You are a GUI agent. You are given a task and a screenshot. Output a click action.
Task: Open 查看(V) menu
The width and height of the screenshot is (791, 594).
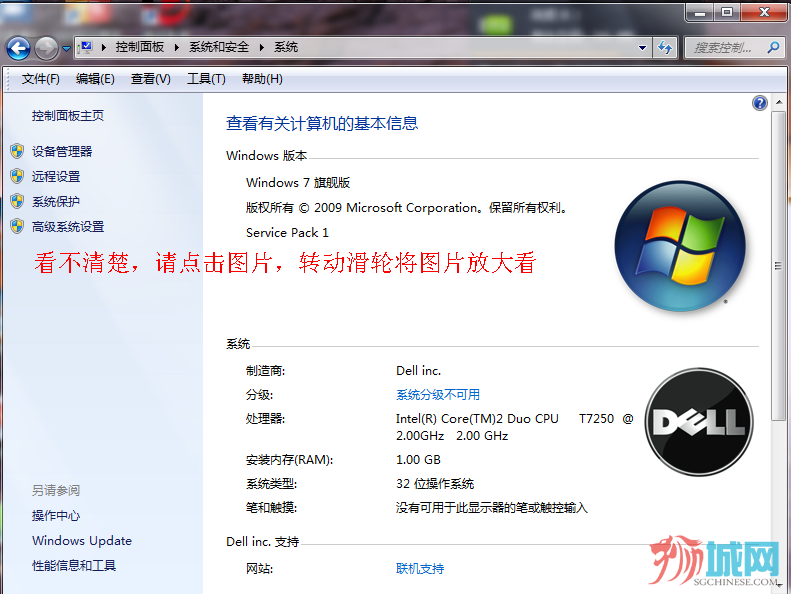(150, 79)
